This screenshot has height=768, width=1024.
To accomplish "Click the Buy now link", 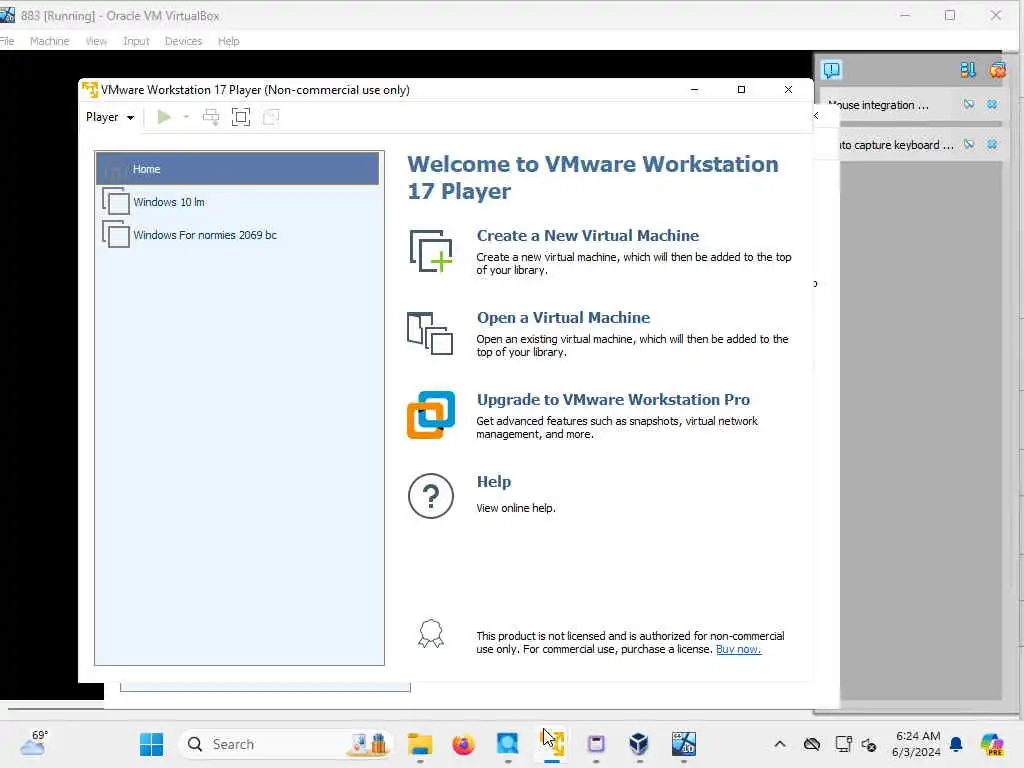I will [x=739, y=649].
